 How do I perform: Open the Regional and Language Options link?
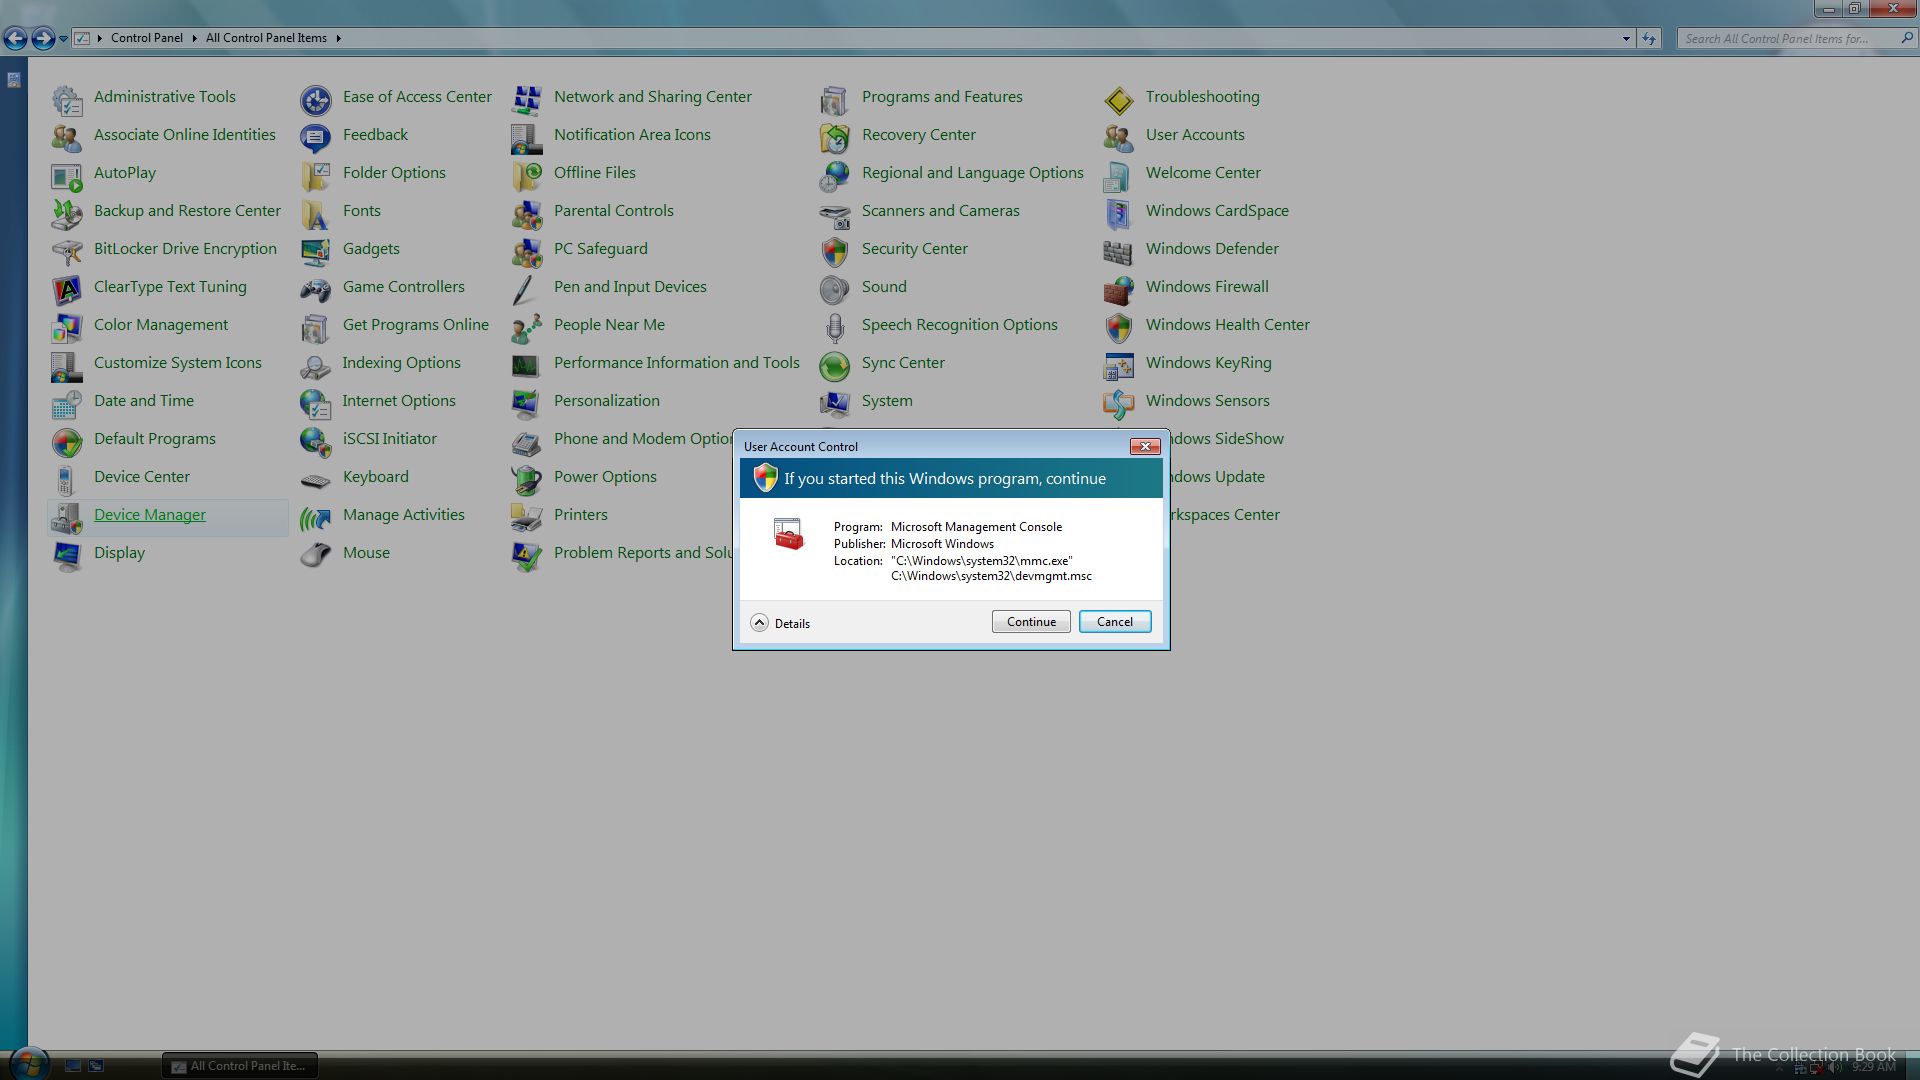[x=972, y=172]
